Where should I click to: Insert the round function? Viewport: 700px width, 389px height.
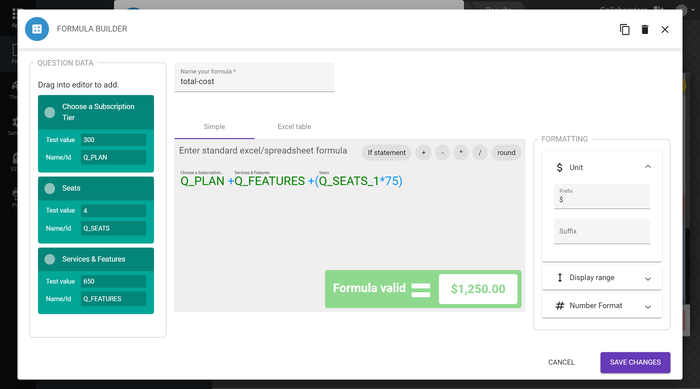click(x=506, y=153)
